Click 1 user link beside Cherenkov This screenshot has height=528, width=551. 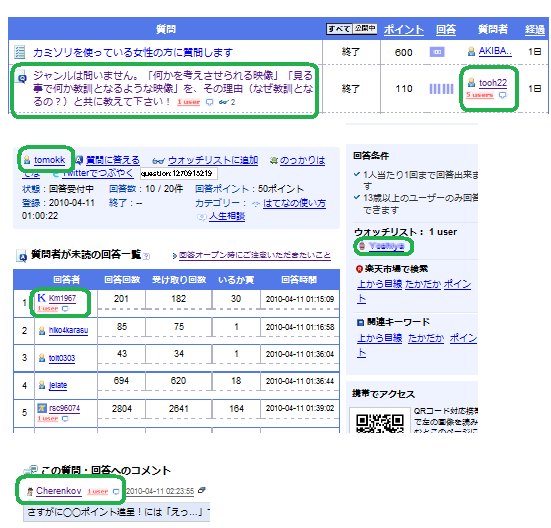(98, 491)
